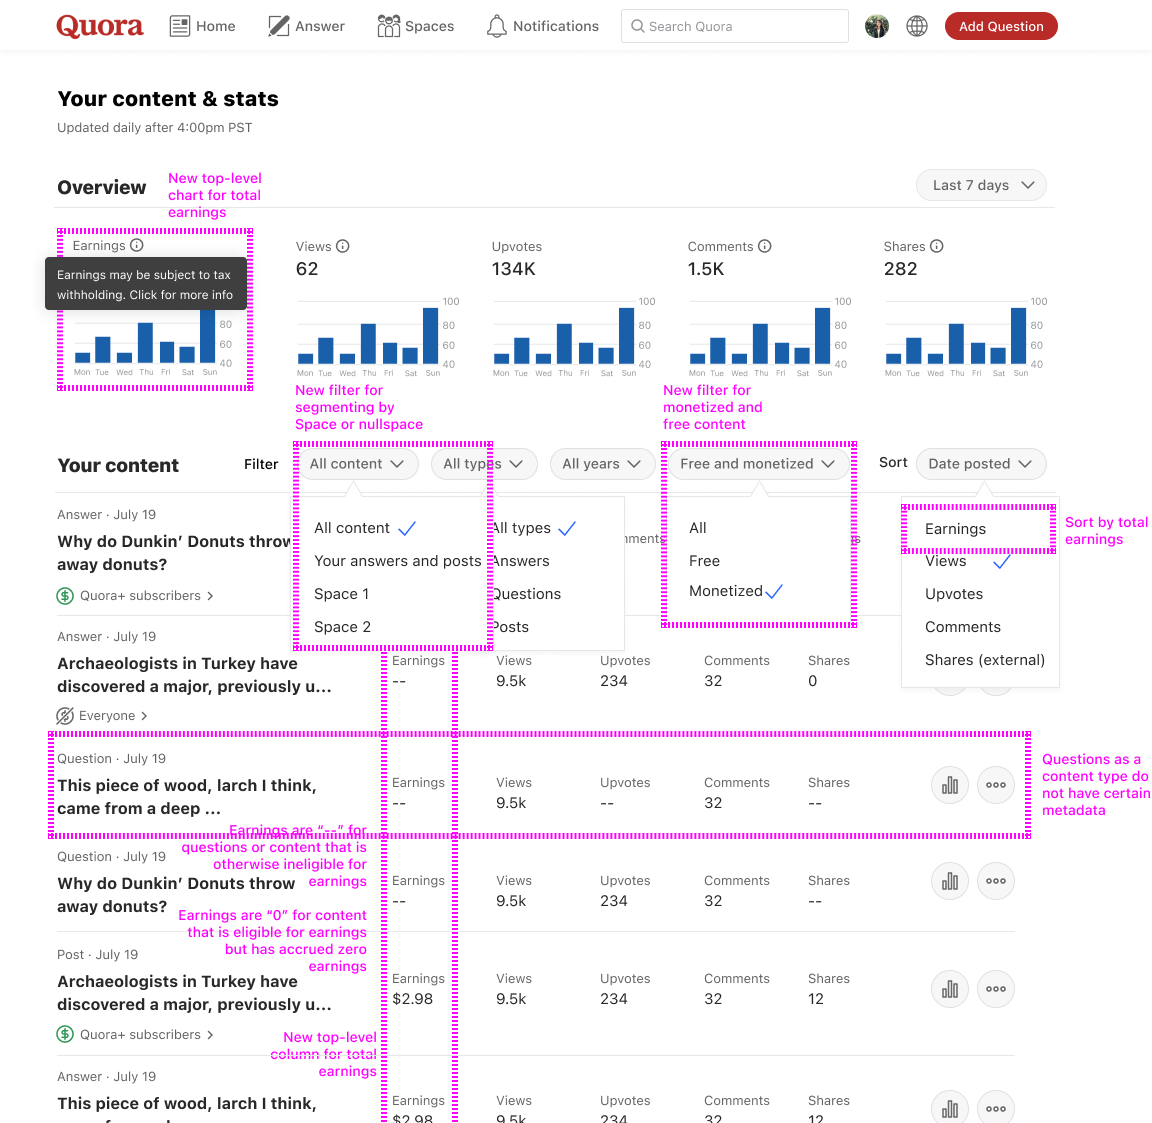1152x1123 pixels.
Task: Open the All types filter dropdown
Action: click(x=484, y=464)
